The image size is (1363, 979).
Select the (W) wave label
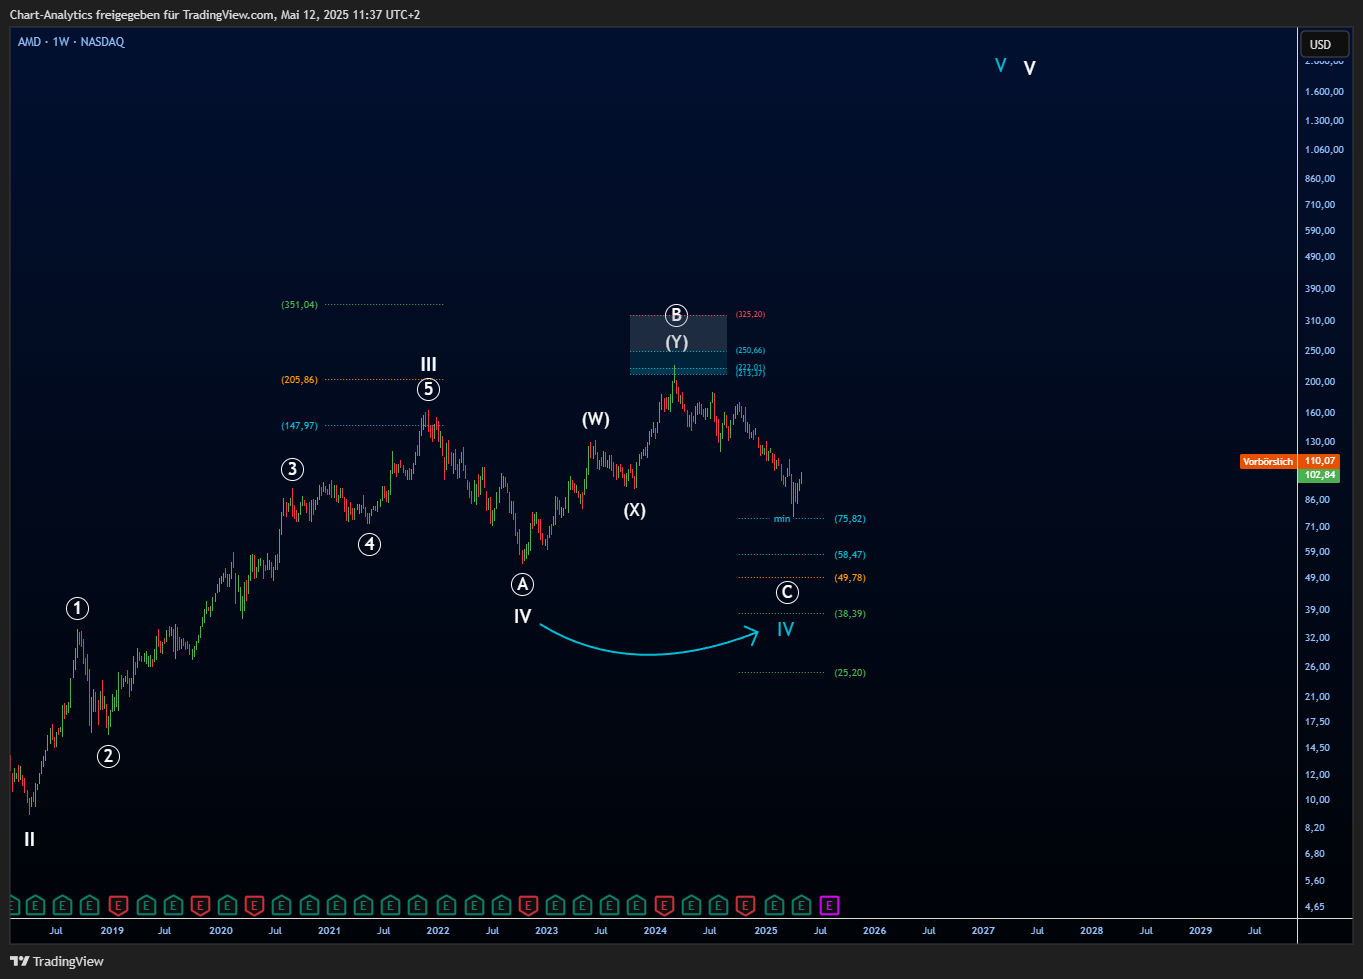click(596, 419)
